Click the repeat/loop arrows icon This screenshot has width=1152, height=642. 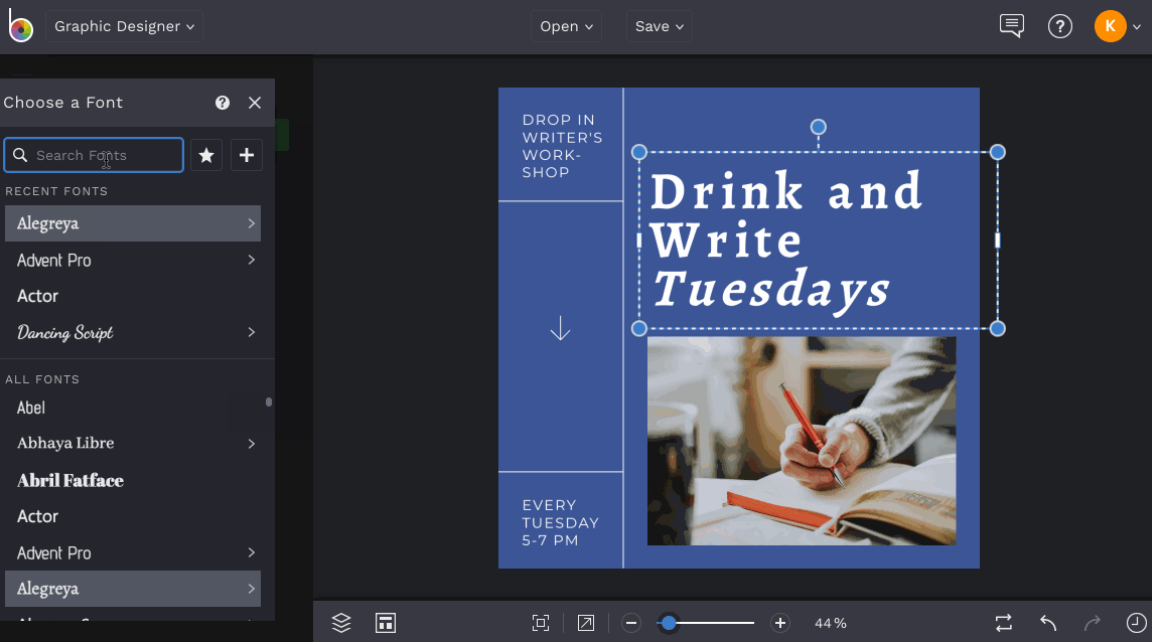point(1004,623)
